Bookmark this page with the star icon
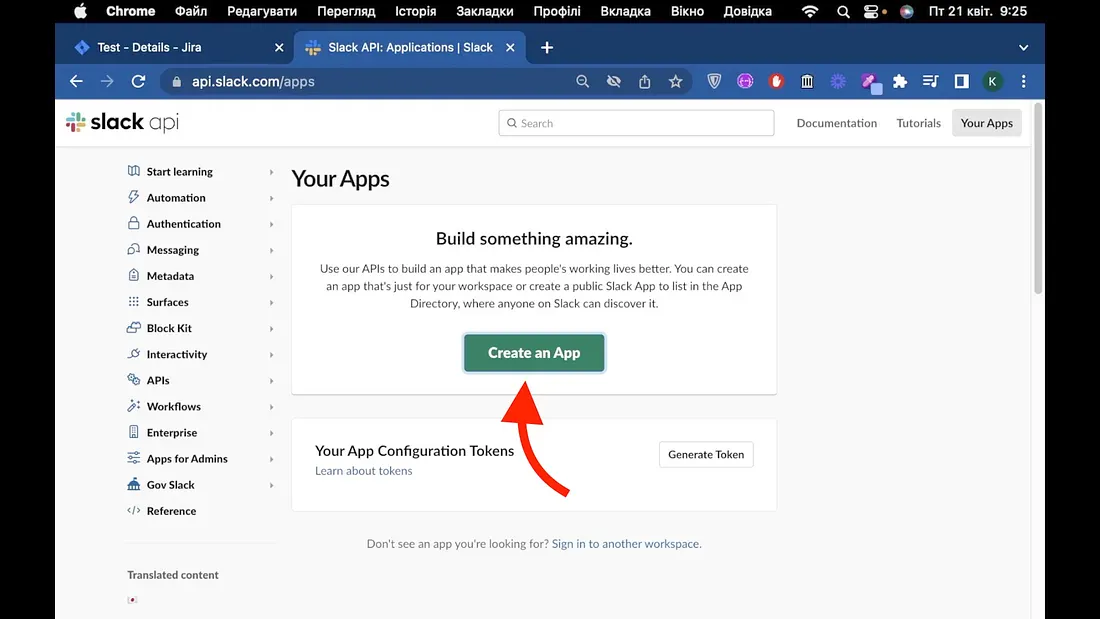Screen dimensions: 1100x619 [676, 81]
